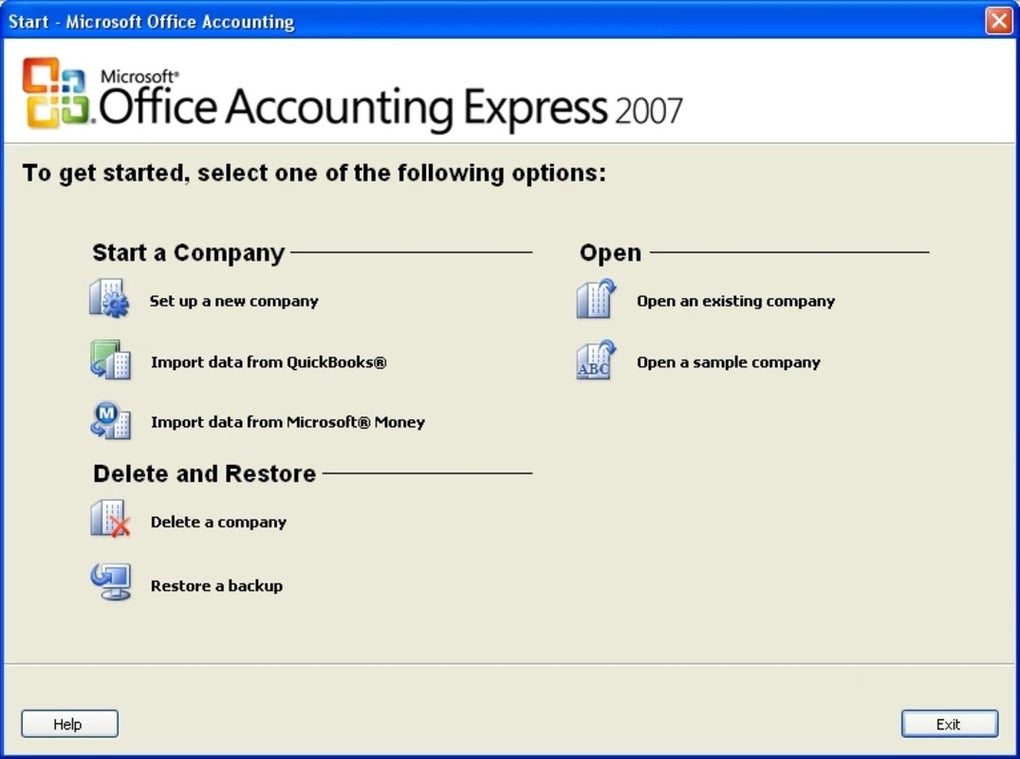Delete a company
The height and width of the screenshot is (759, 1020).
click(x=218, y=522)
